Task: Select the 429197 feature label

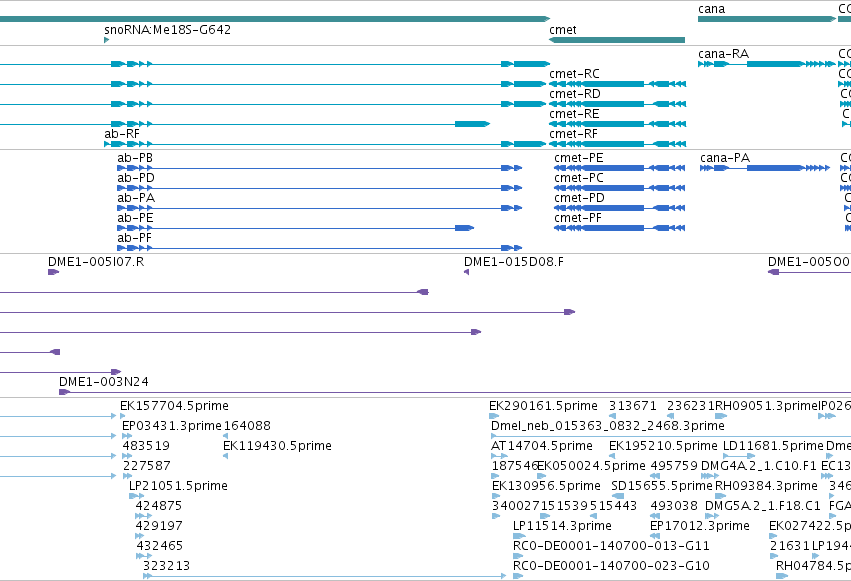Action: (x=159, y=525)
